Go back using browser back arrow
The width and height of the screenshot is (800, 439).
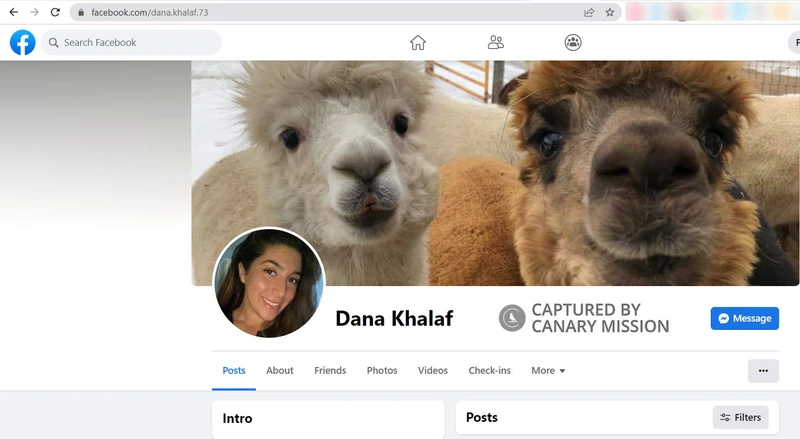(x=14, y=12)
